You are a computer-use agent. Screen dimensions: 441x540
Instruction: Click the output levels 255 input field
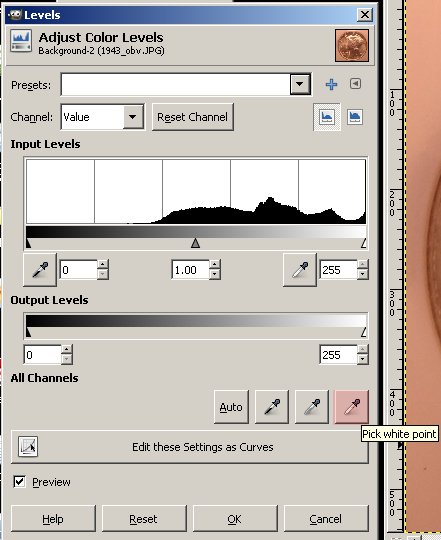pos(338,355)
